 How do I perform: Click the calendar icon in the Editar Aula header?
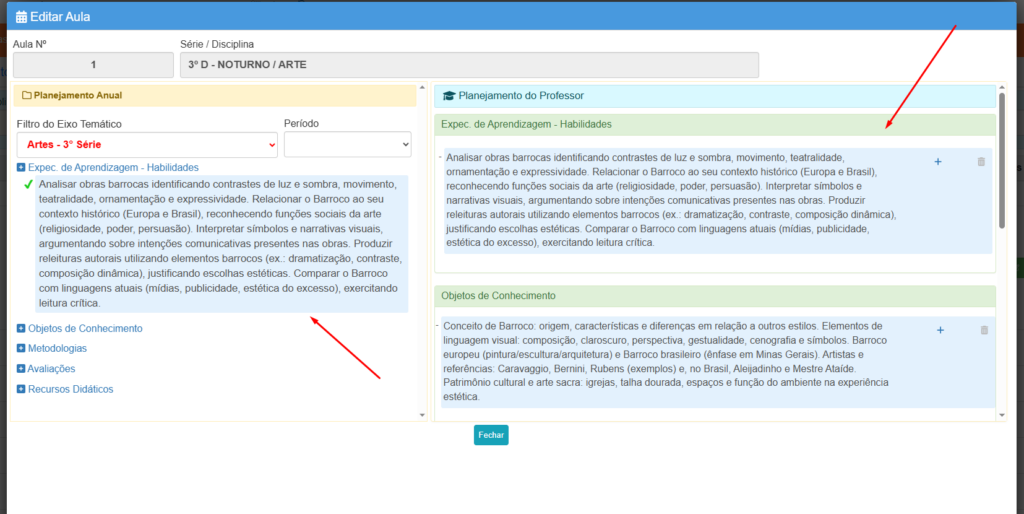point(22,16)
